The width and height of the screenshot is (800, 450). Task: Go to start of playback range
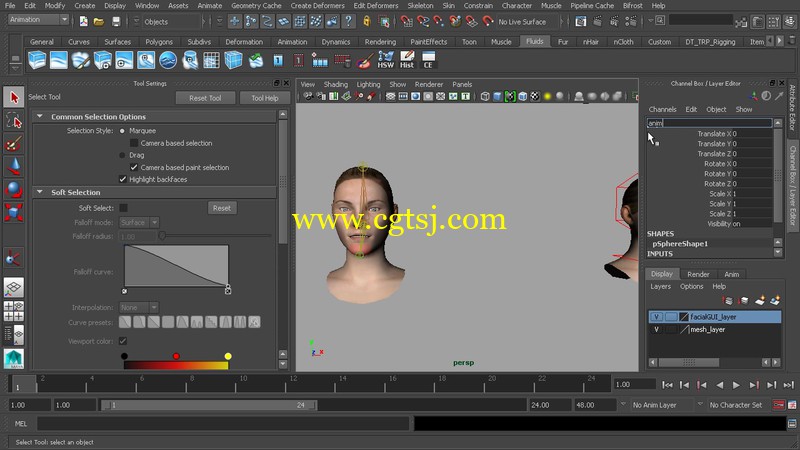[667, 385]
